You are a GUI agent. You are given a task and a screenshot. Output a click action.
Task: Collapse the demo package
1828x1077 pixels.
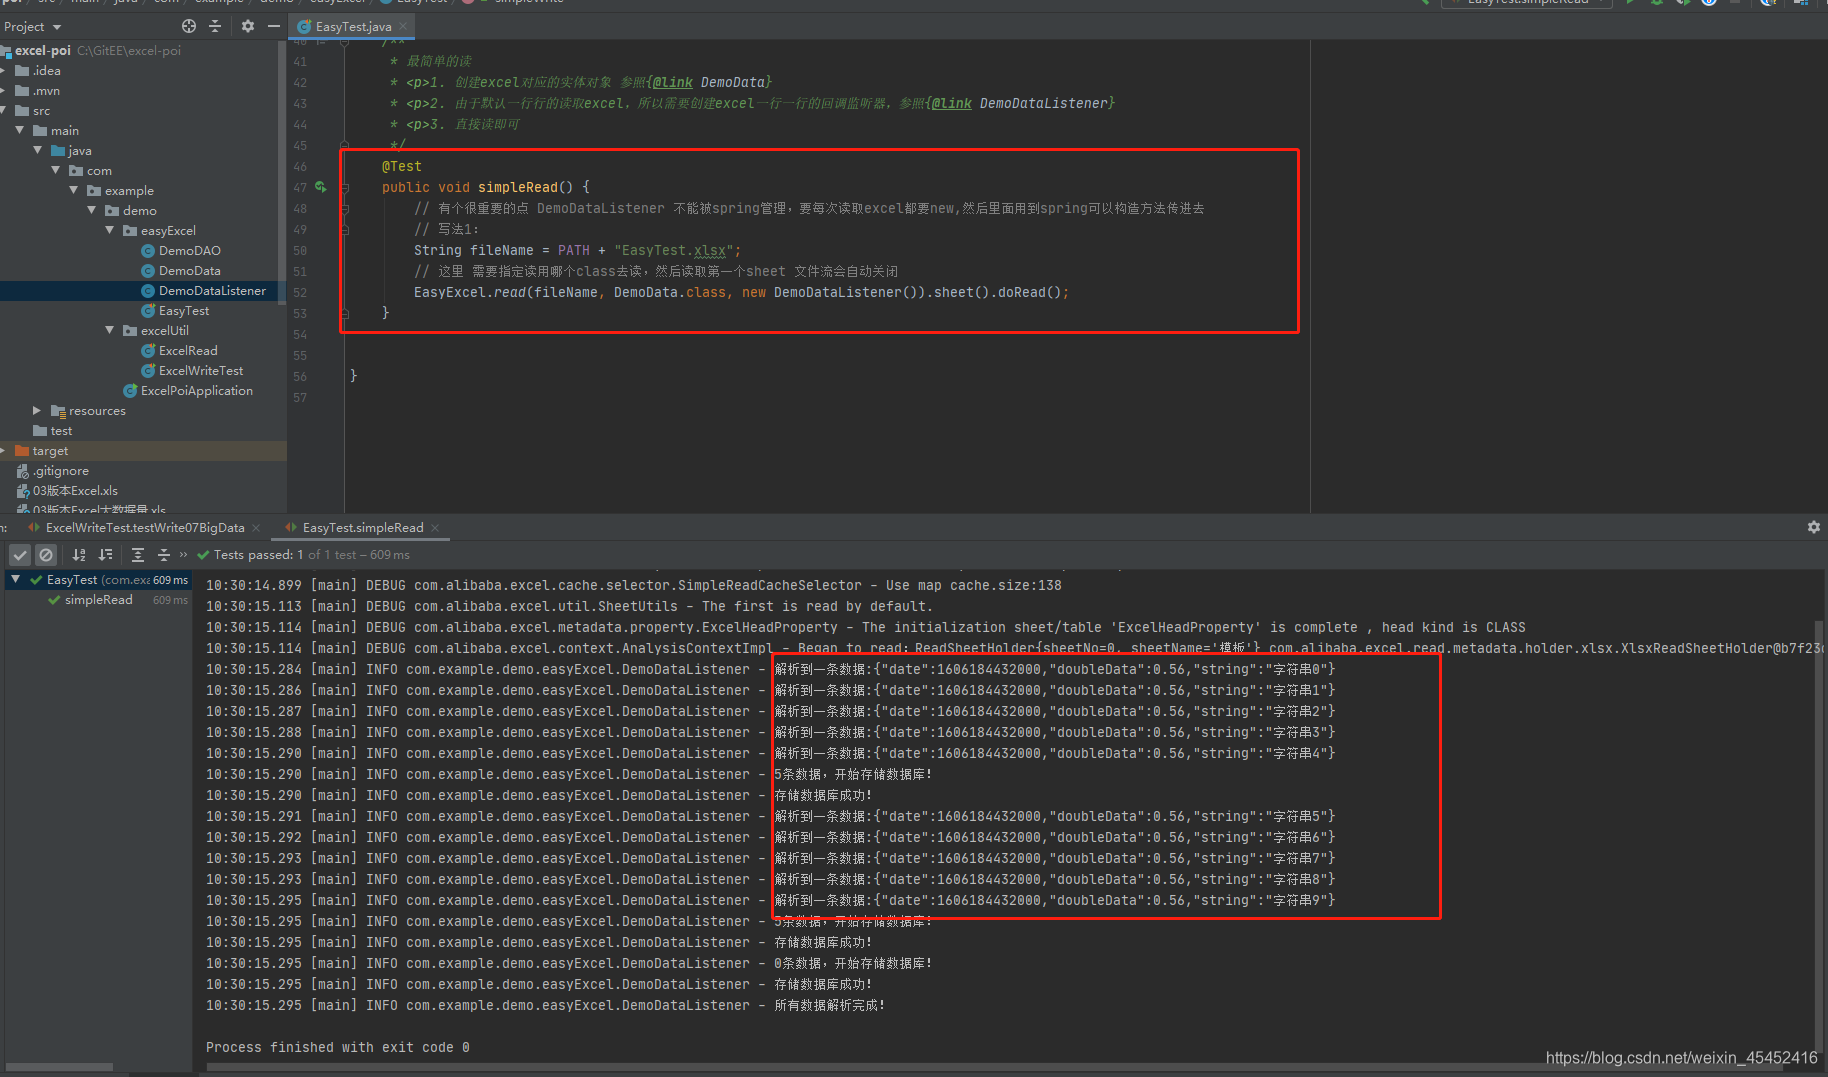click(92, 210)
